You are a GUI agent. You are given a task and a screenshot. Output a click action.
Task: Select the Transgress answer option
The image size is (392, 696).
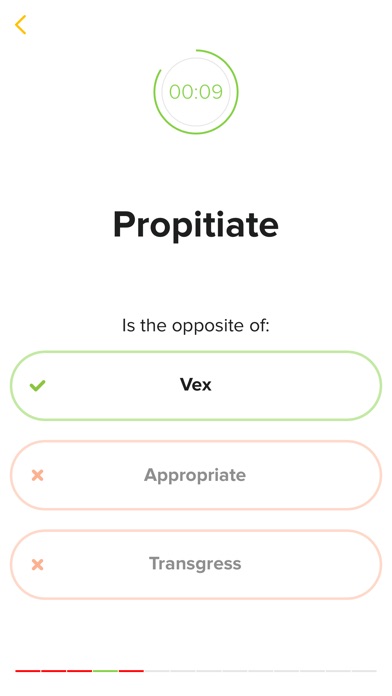pyautogui.click(x=196, y=565)
